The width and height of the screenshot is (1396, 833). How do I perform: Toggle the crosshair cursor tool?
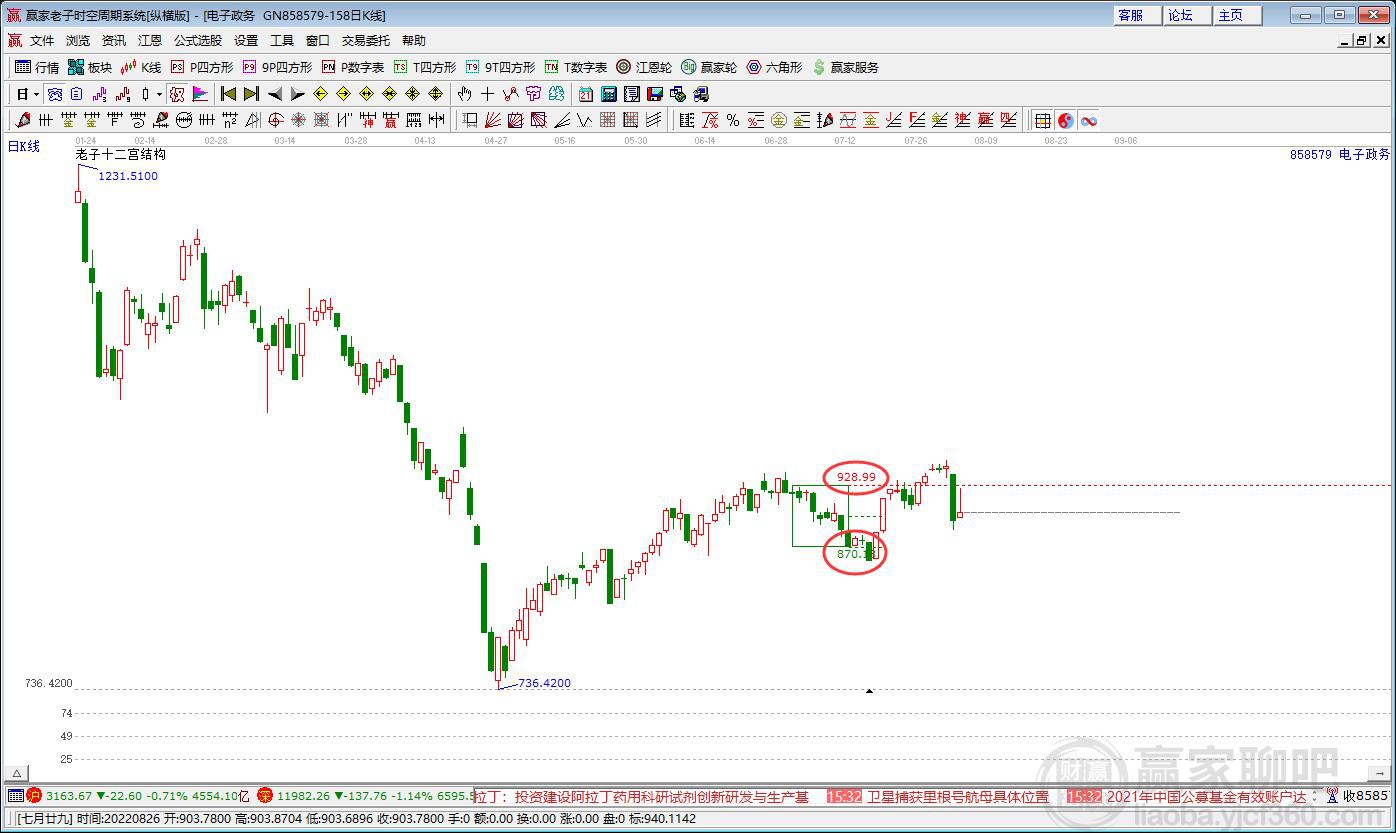[x=487, y=94]
